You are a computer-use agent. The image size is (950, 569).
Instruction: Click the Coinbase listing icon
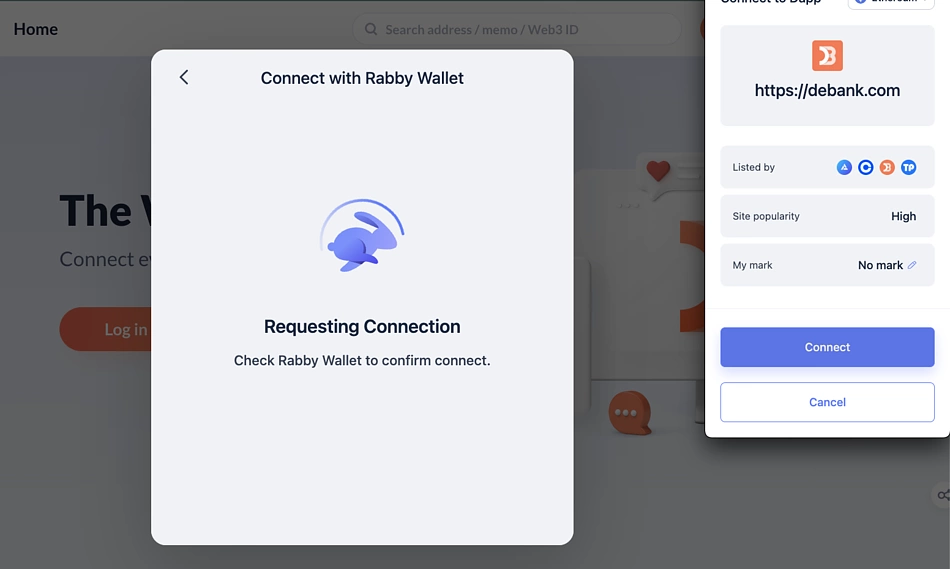pyautogui.click(x=865, y=167)
